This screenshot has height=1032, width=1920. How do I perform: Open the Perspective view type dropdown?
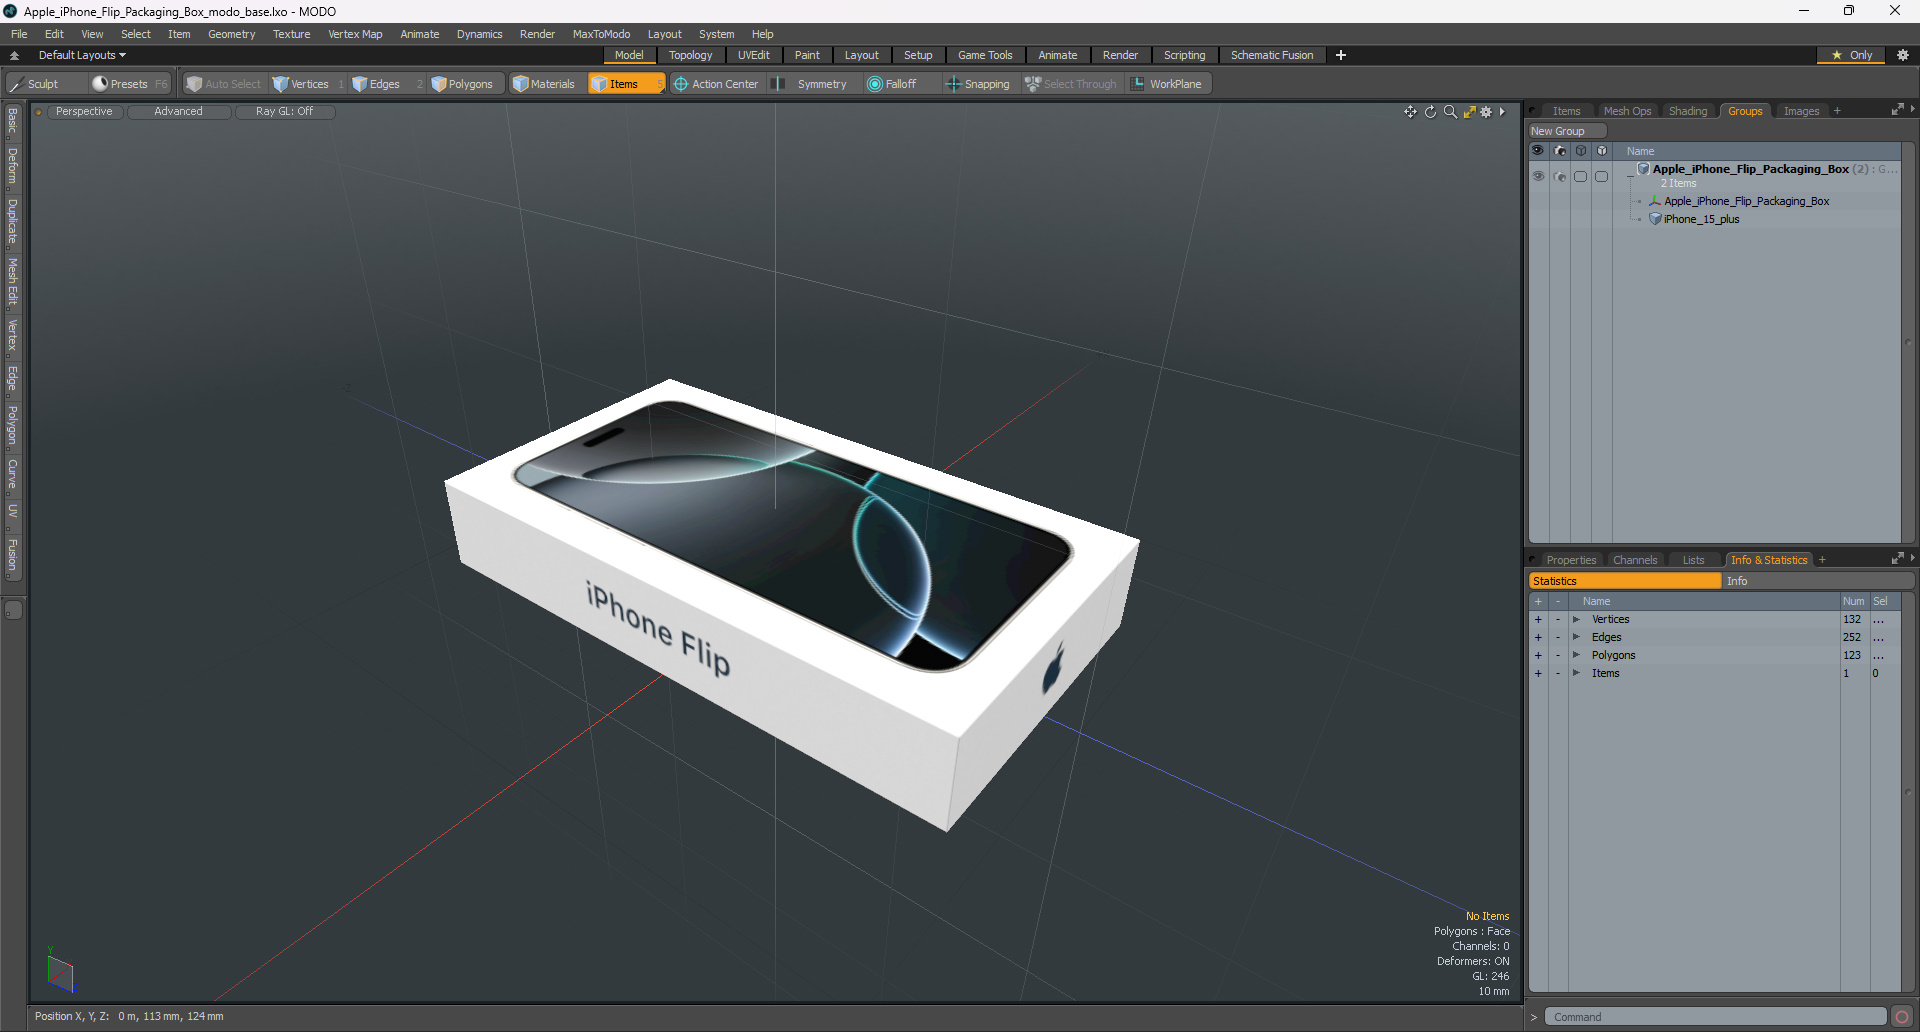[84, 112]
